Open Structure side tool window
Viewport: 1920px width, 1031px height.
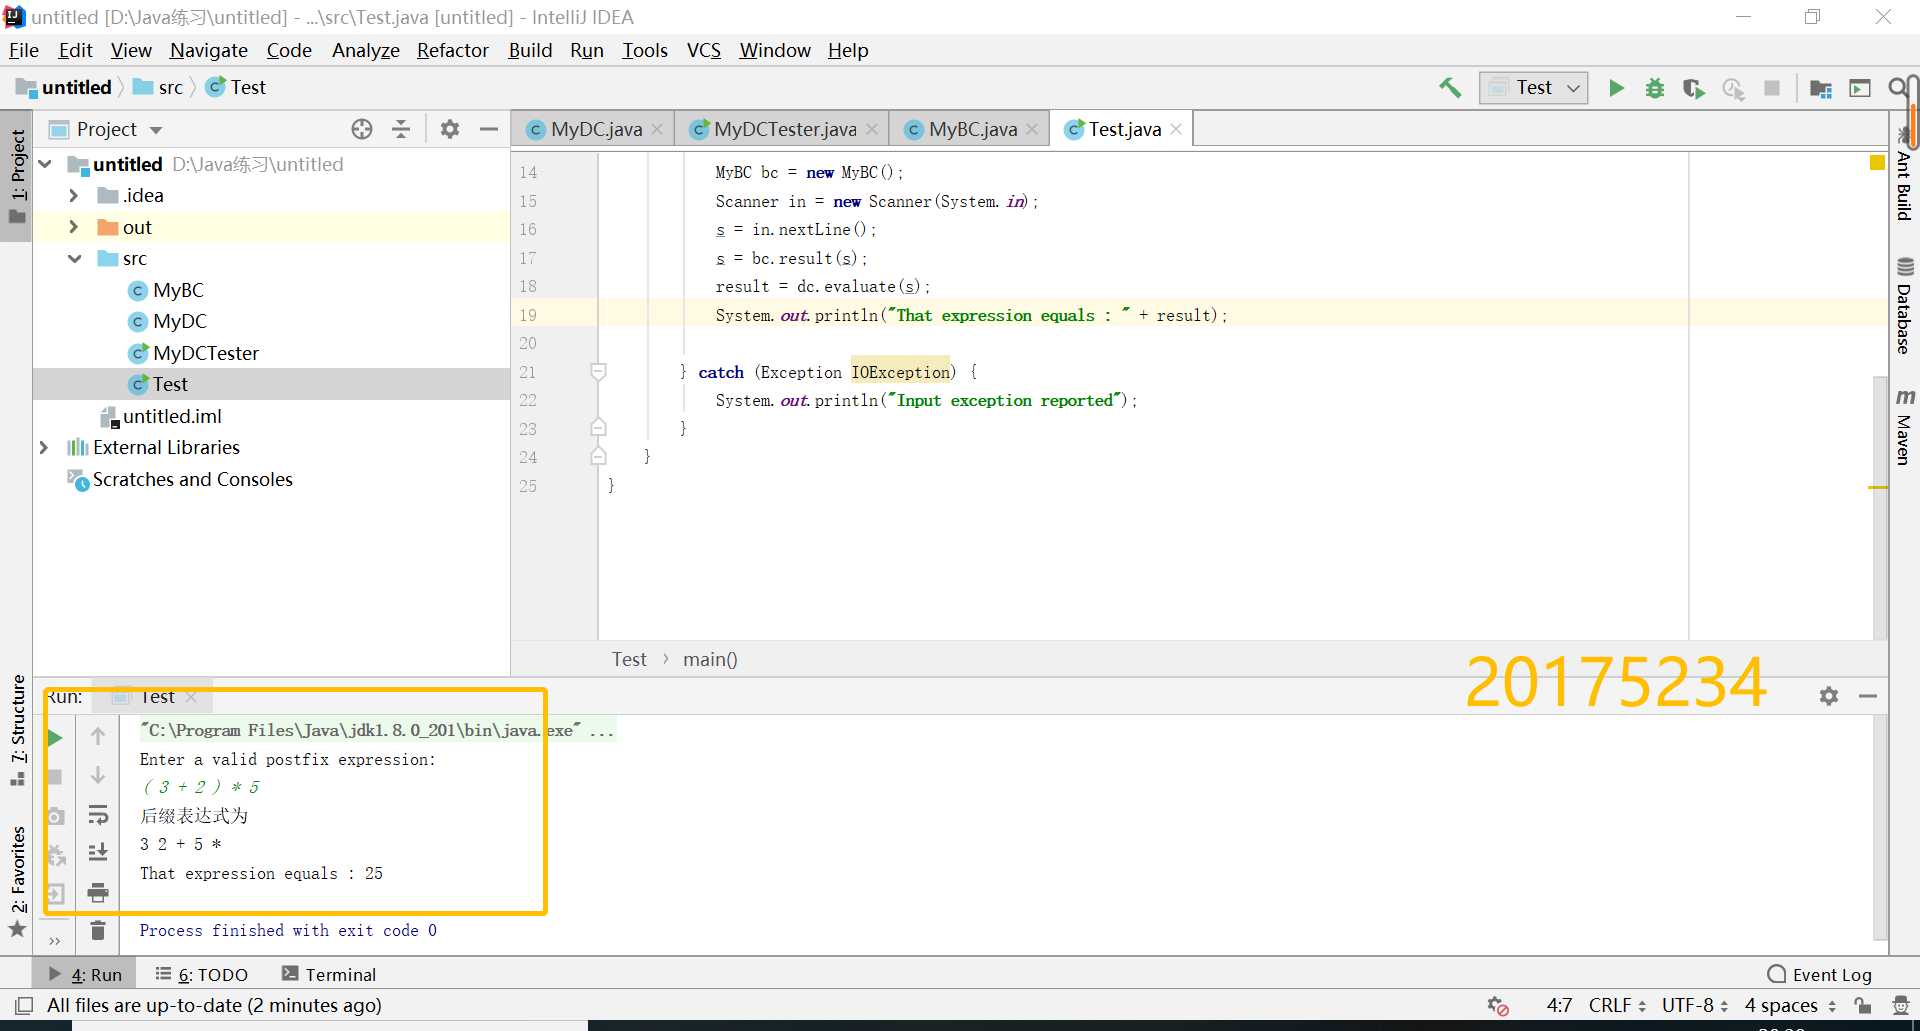coord(18,730)
